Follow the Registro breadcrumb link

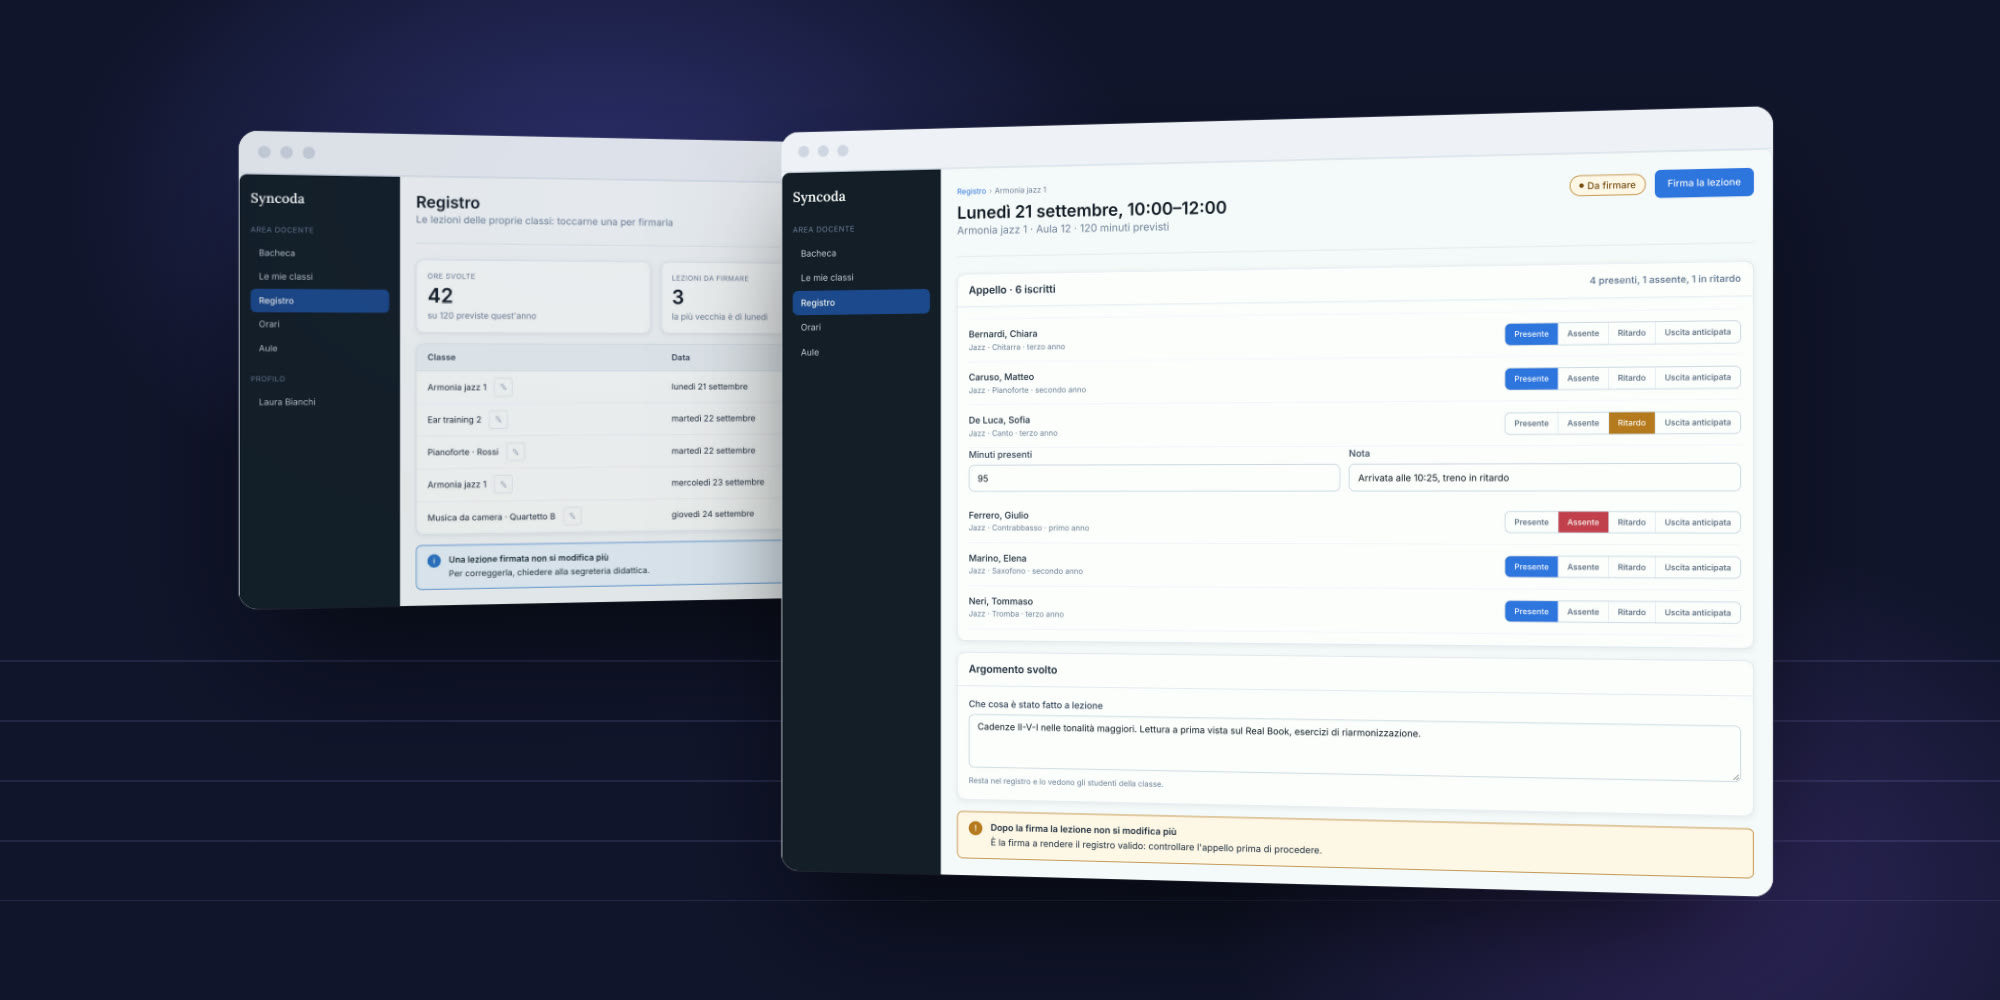(x=971, y=191)
